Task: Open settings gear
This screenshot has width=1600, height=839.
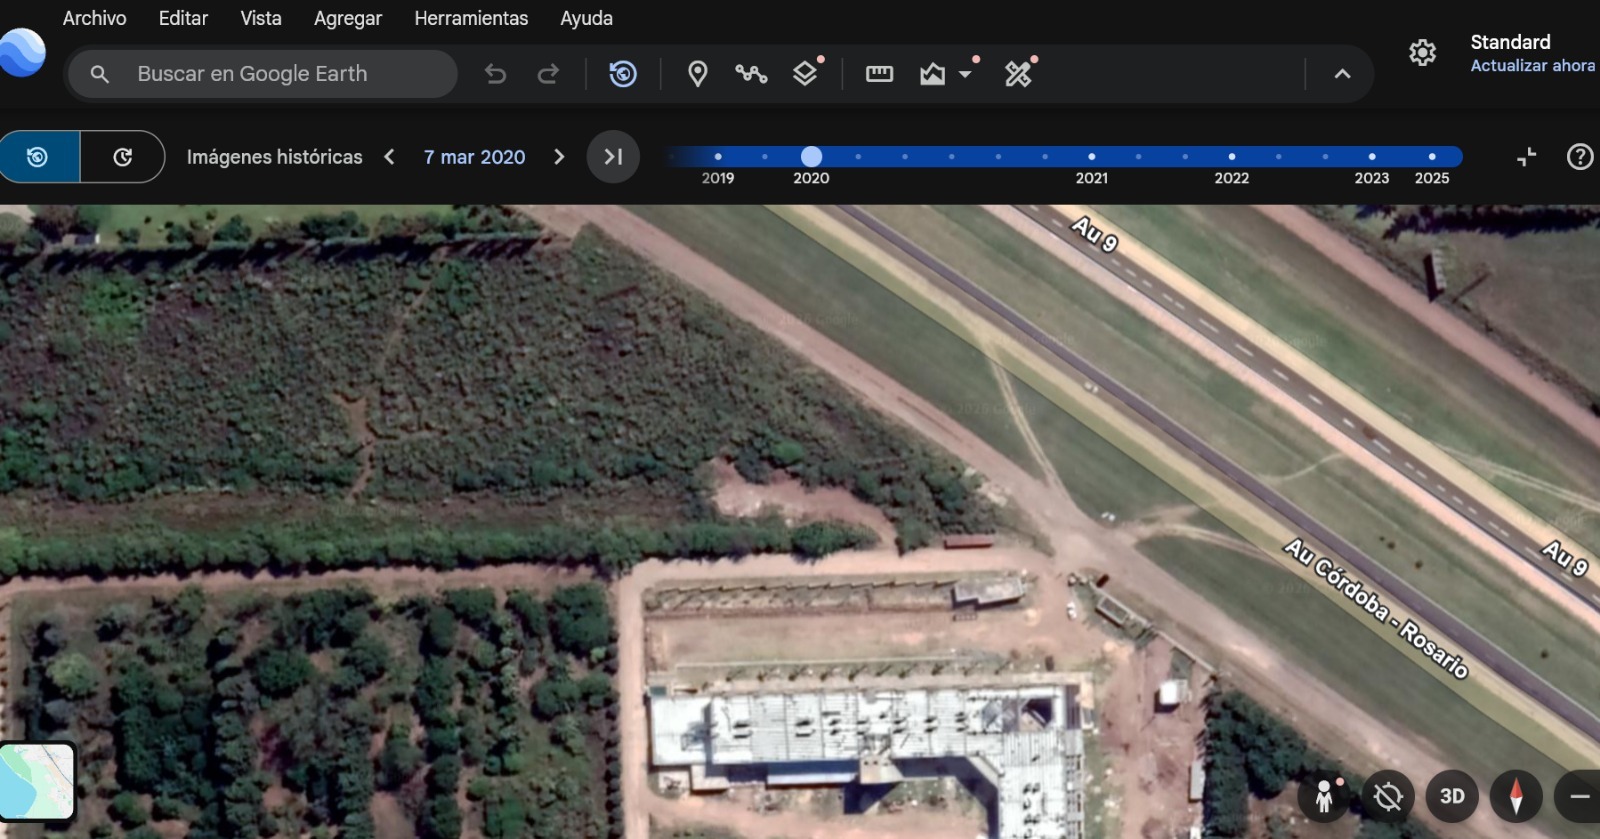Action: [x=1422, y=53]
